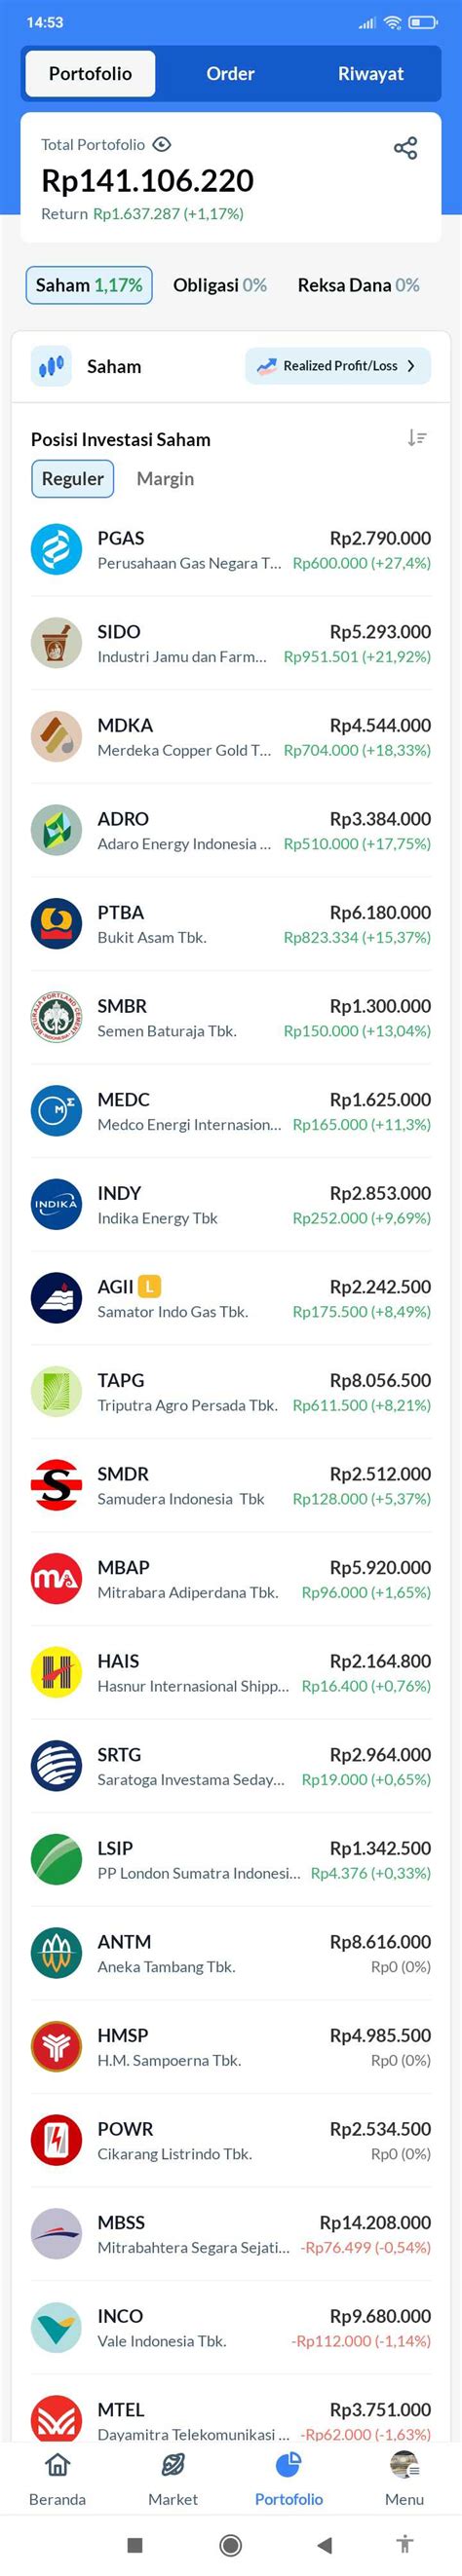462x2576 pixels.
Task: Tap the PGAS stock logo
Action: (56, 550)
